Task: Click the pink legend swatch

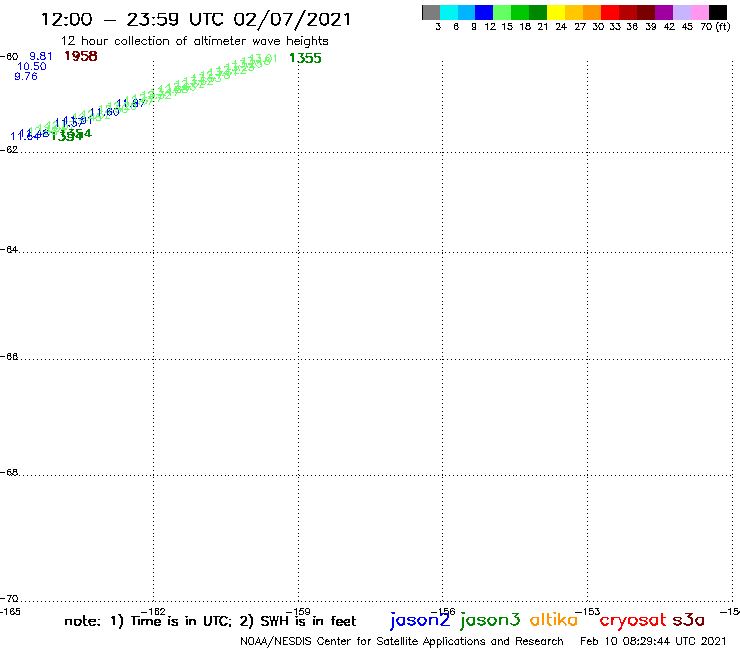Action: 700,12
